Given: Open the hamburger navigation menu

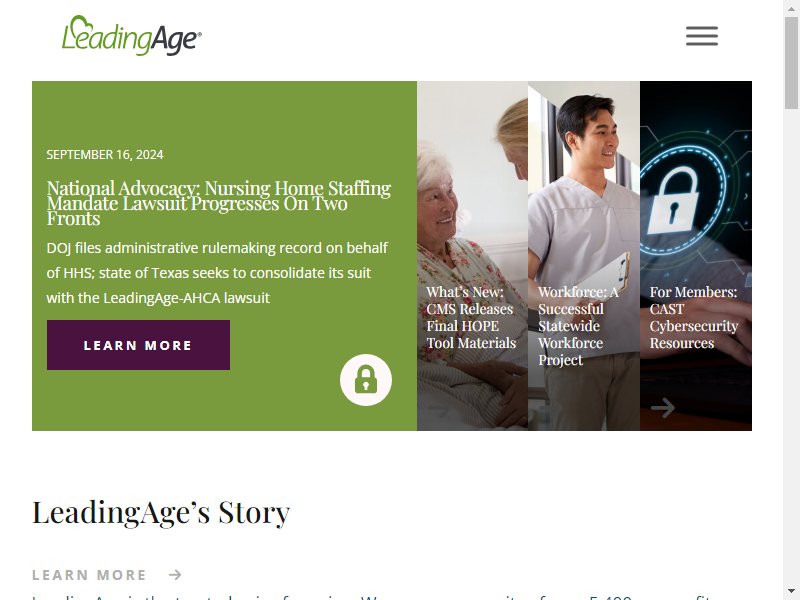Looking at the screenshot, I should point(702,36).
